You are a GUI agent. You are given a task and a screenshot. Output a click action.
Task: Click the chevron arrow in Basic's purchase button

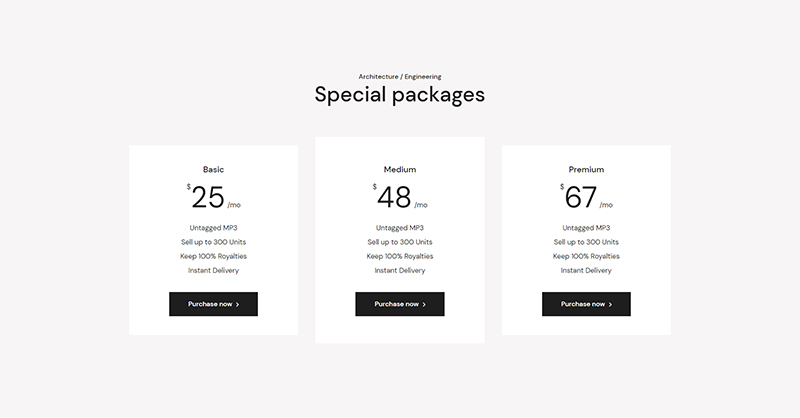(x=238, y=304)
